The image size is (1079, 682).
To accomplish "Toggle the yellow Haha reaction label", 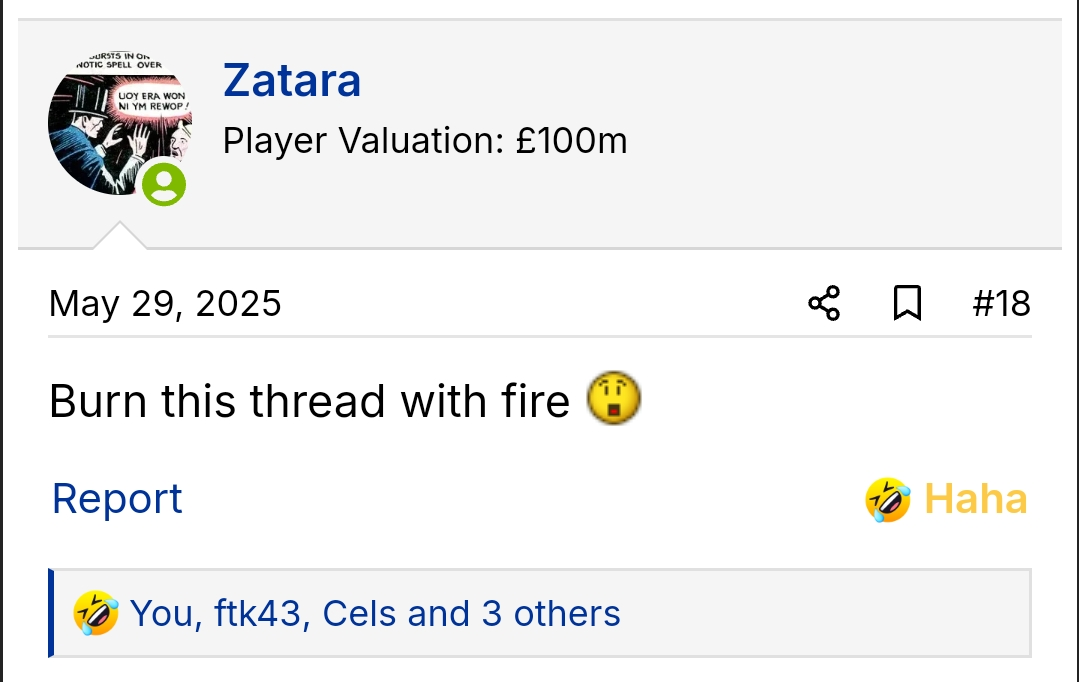I will [975, 498].
